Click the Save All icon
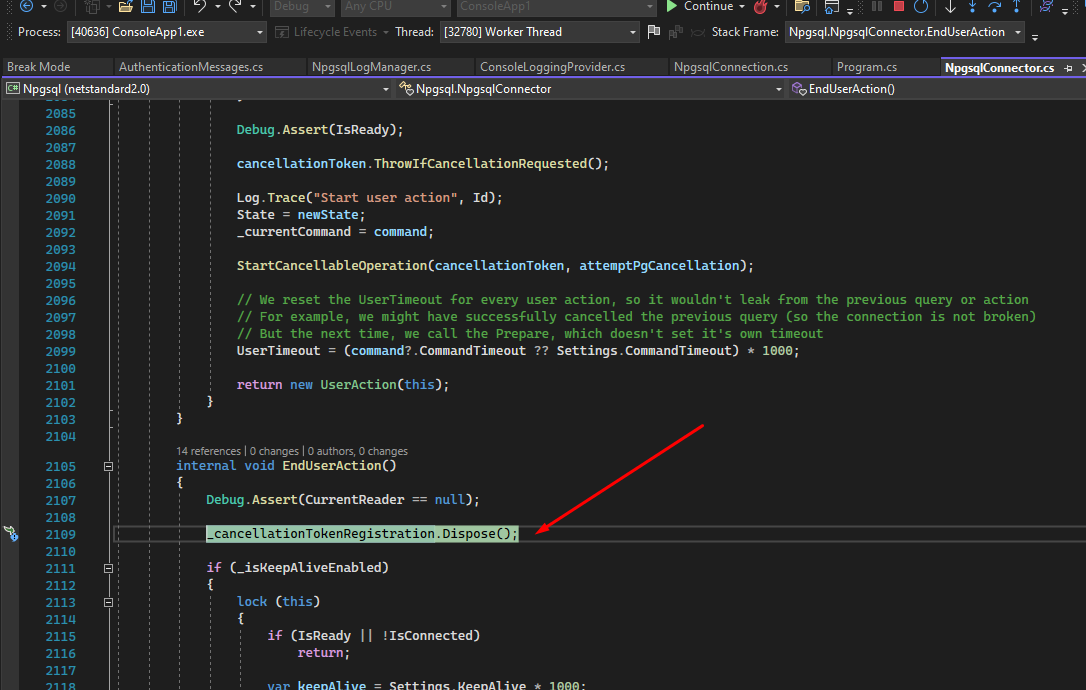 170,8
